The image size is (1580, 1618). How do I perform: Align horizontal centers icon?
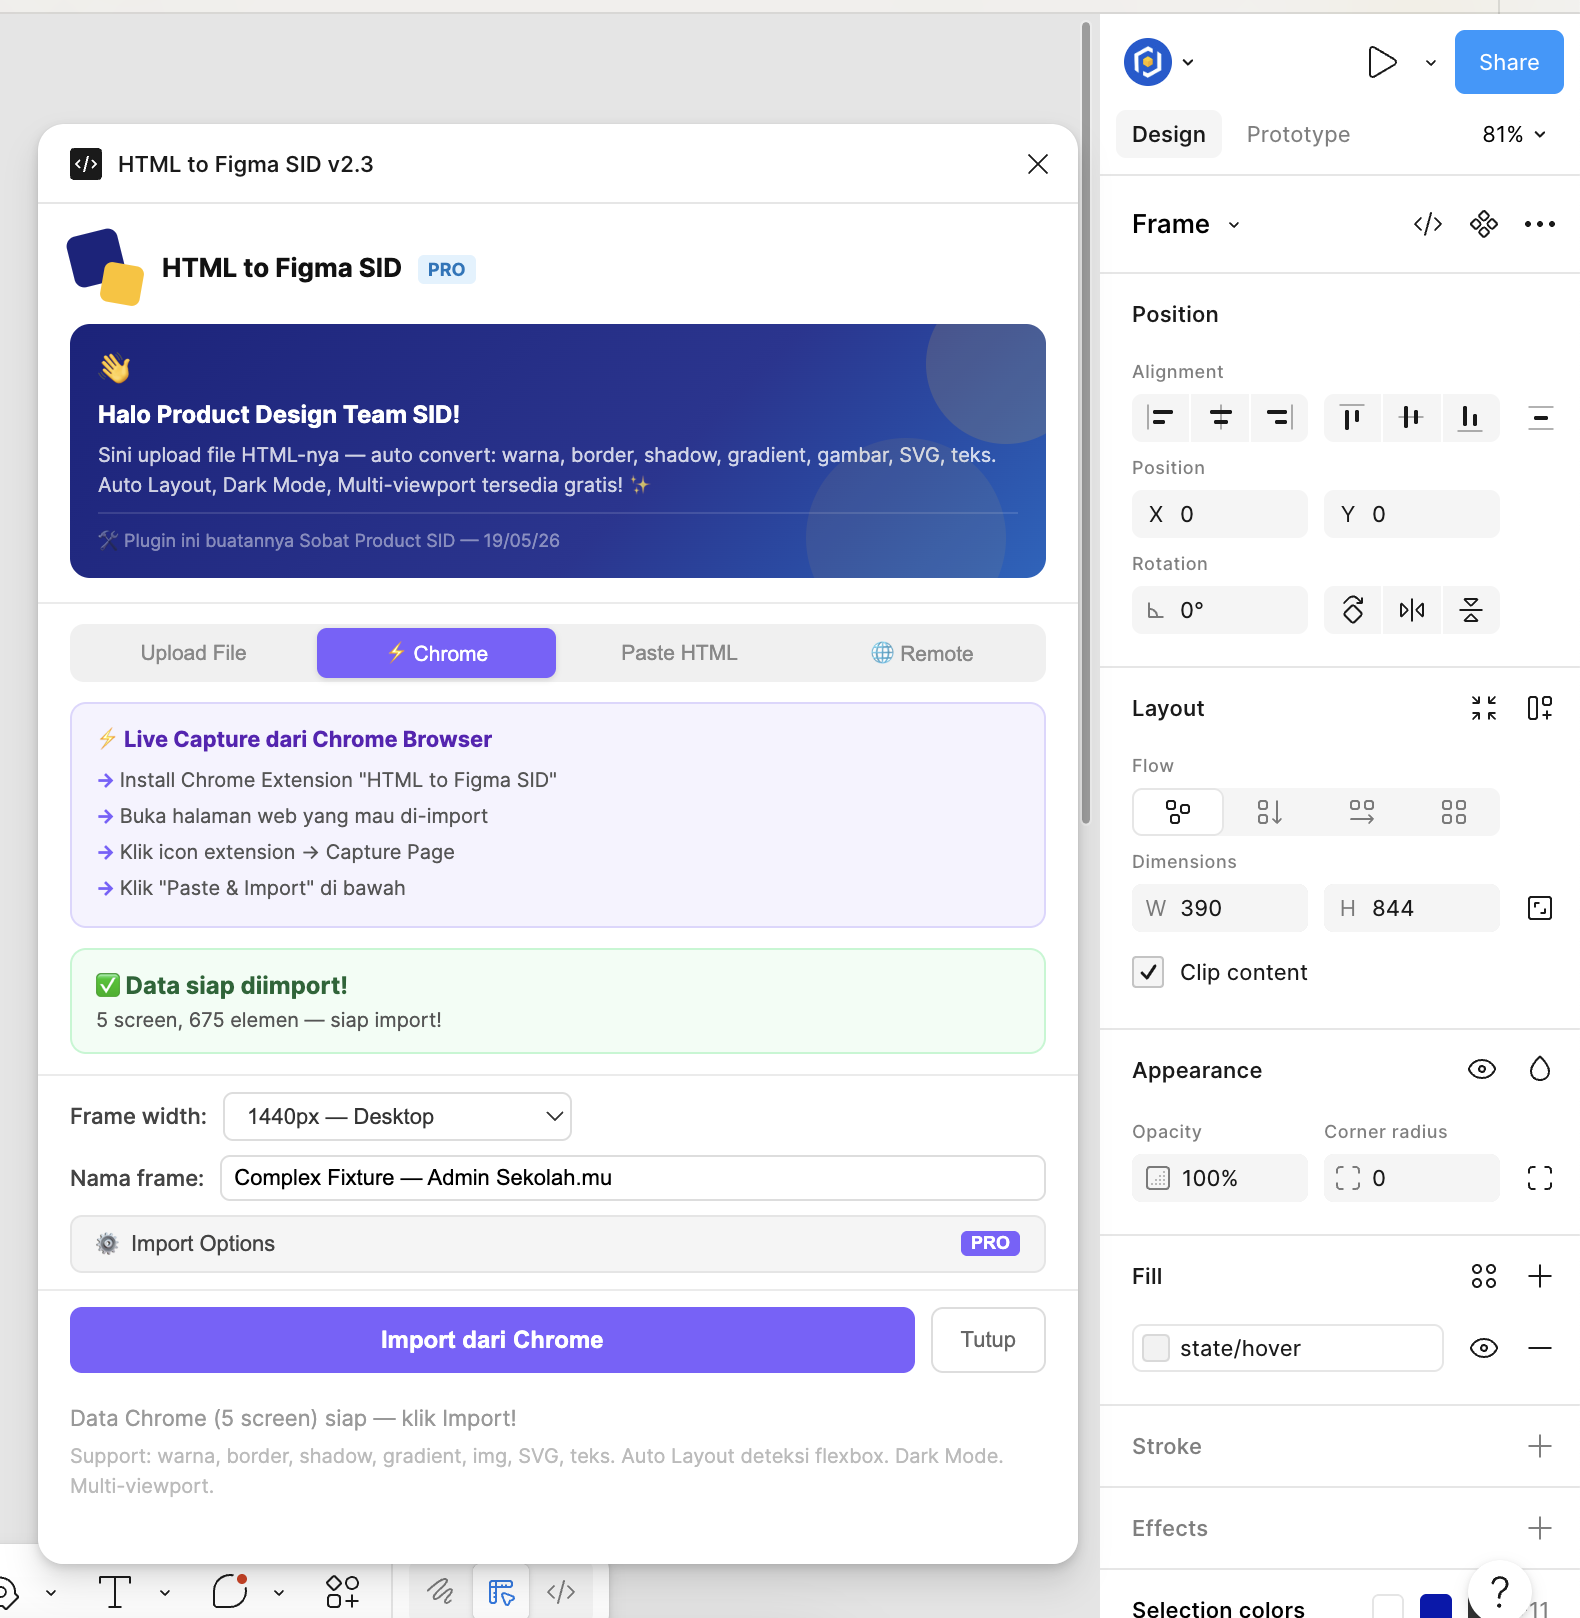click(x=1220, y=417)
